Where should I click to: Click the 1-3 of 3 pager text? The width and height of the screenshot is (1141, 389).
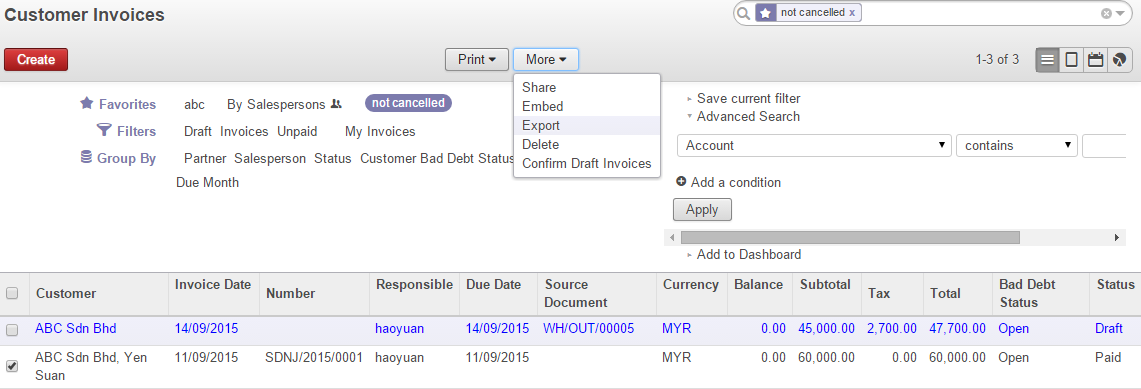tap(998, 60)
